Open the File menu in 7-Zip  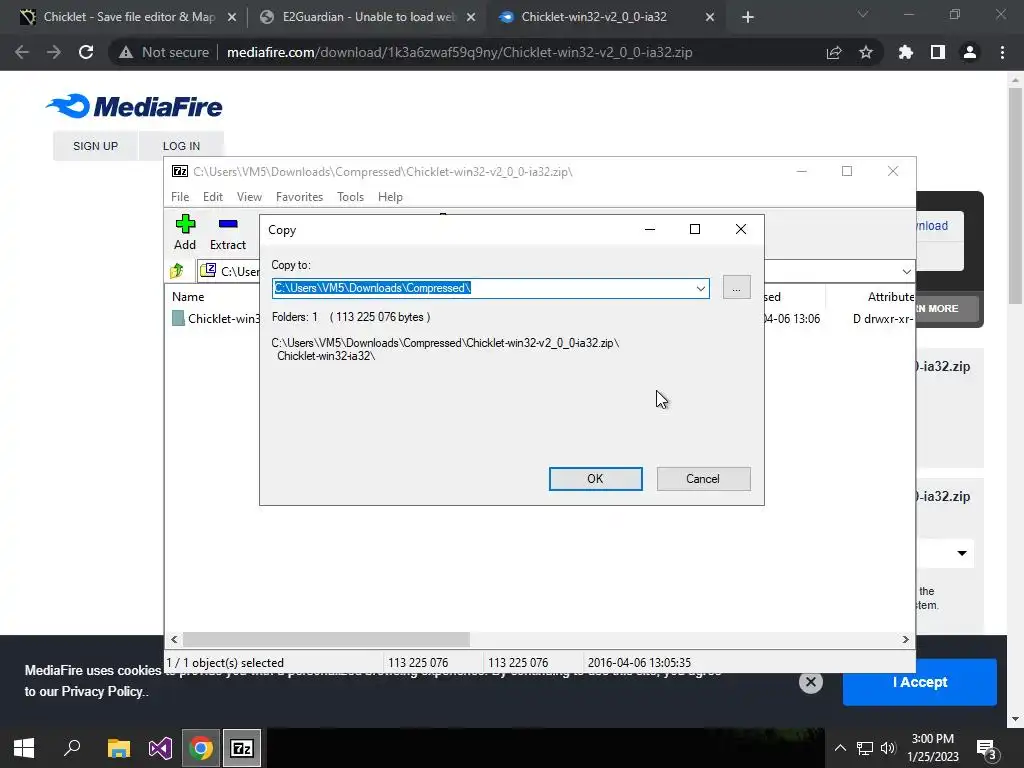coord(180,197)
